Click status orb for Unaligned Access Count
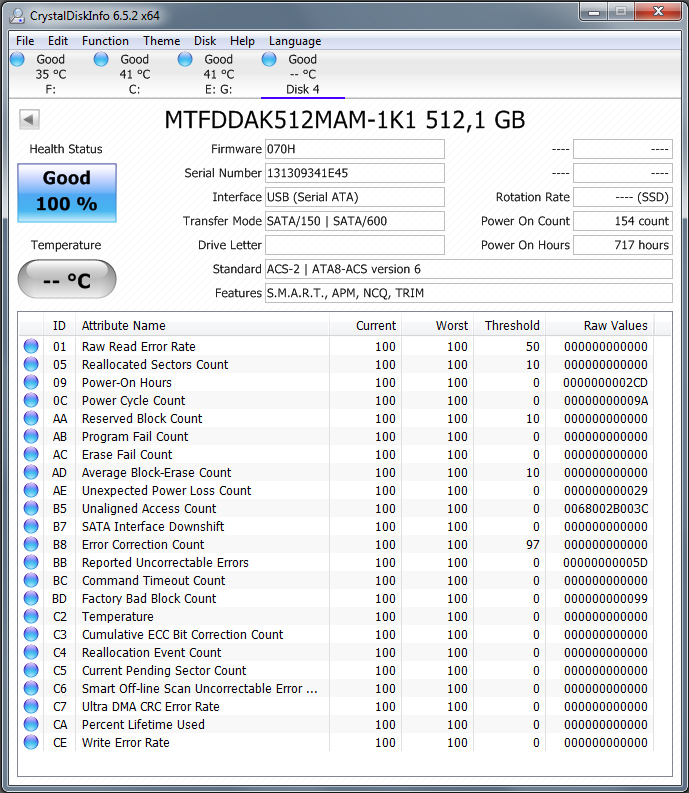This screenshot has height=793, width=689. (x=31, y=508)
